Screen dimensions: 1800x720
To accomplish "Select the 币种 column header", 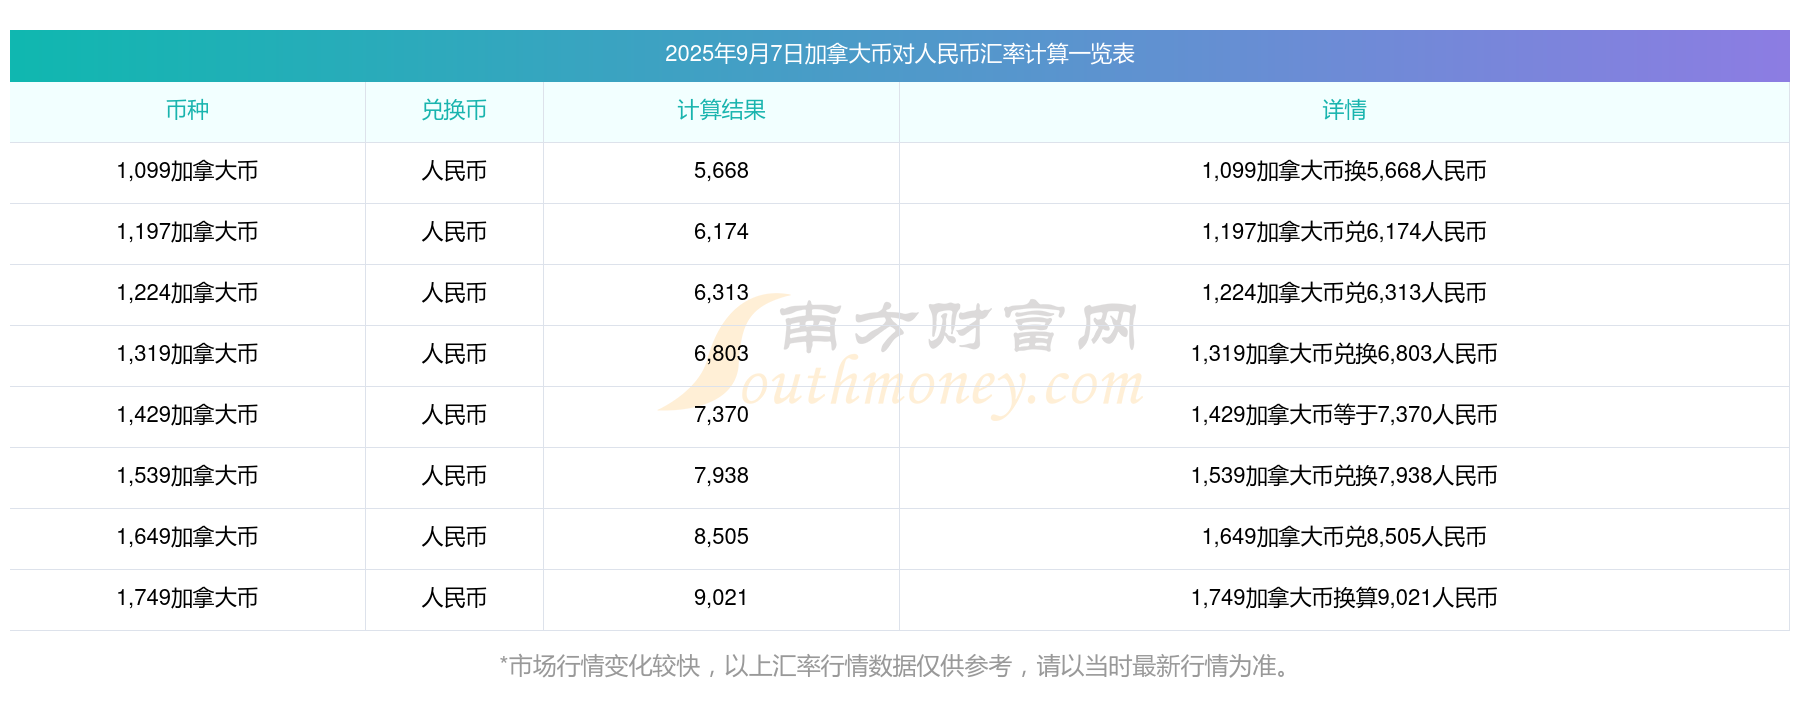I will click(187, 110).
